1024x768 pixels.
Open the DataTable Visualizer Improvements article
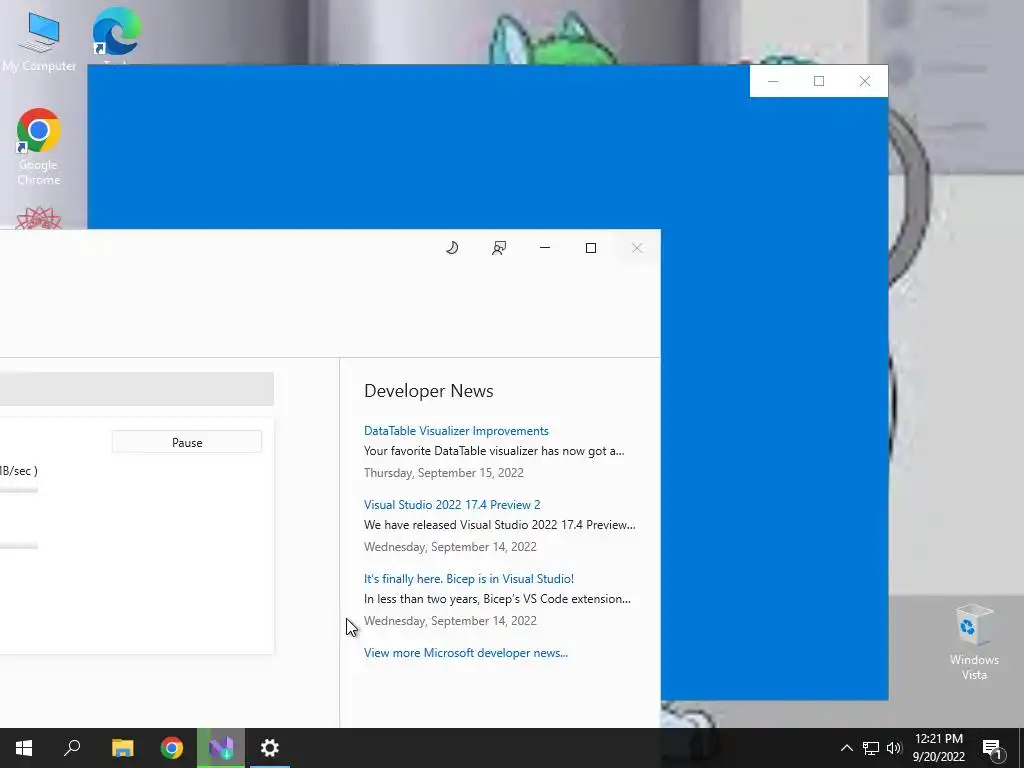(x=456, y=431)
